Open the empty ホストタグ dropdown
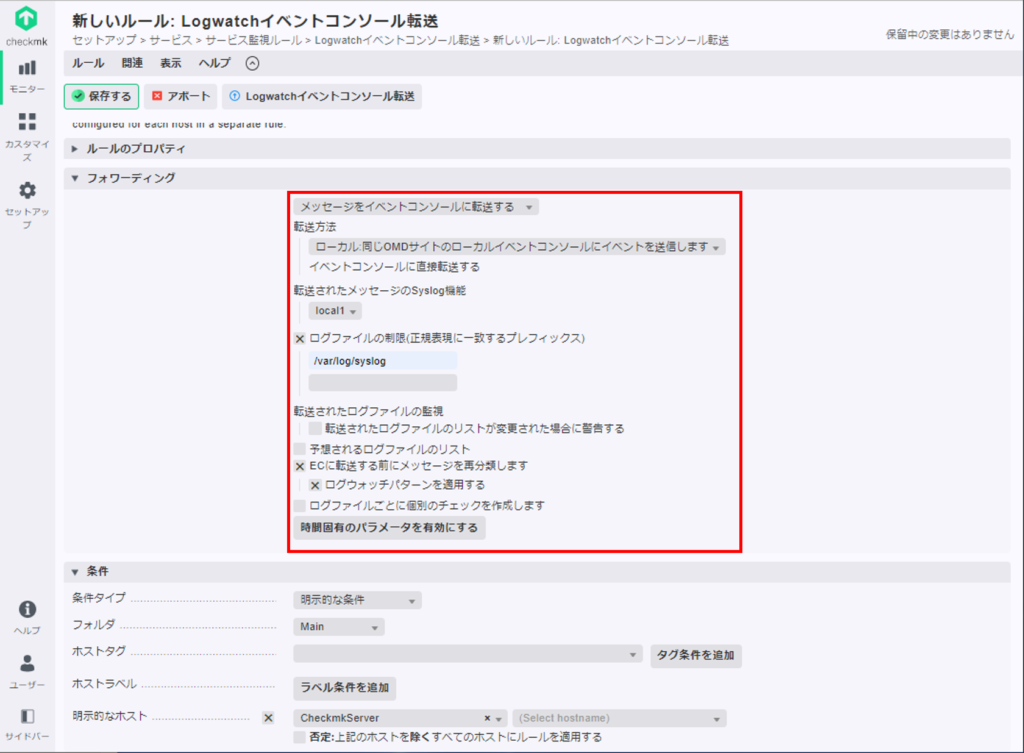This screenshot has height=753, width=1024. coord(468,654)
